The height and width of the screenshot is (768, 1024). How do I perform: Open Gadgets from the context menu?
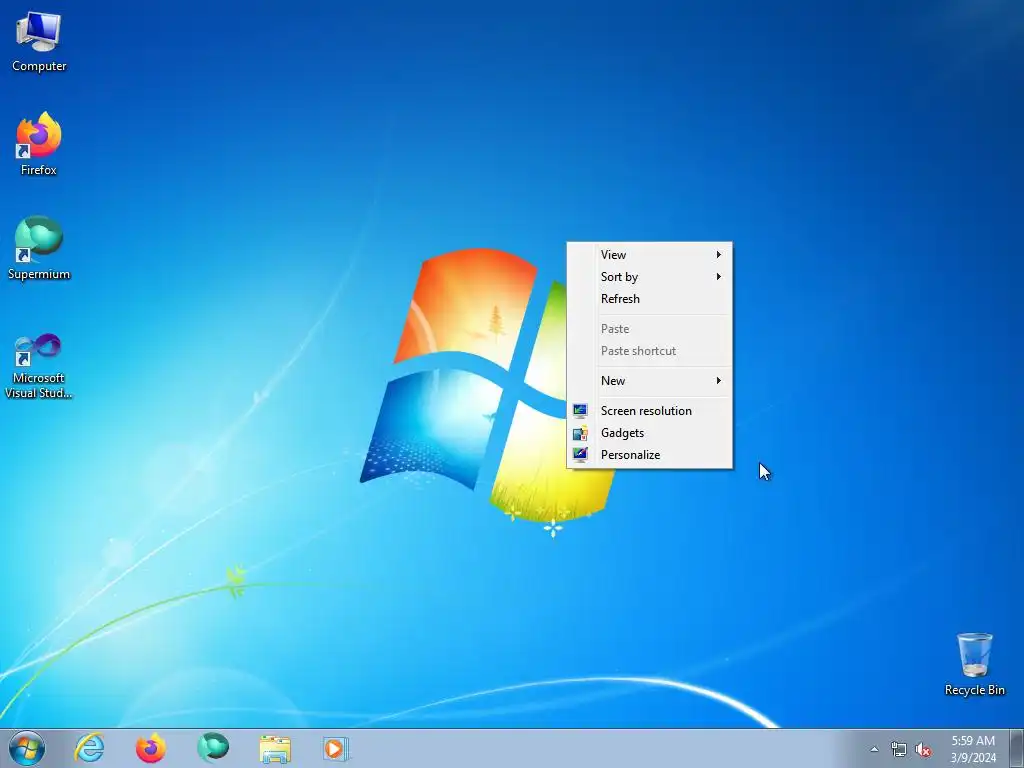click(x=649, y=433)
